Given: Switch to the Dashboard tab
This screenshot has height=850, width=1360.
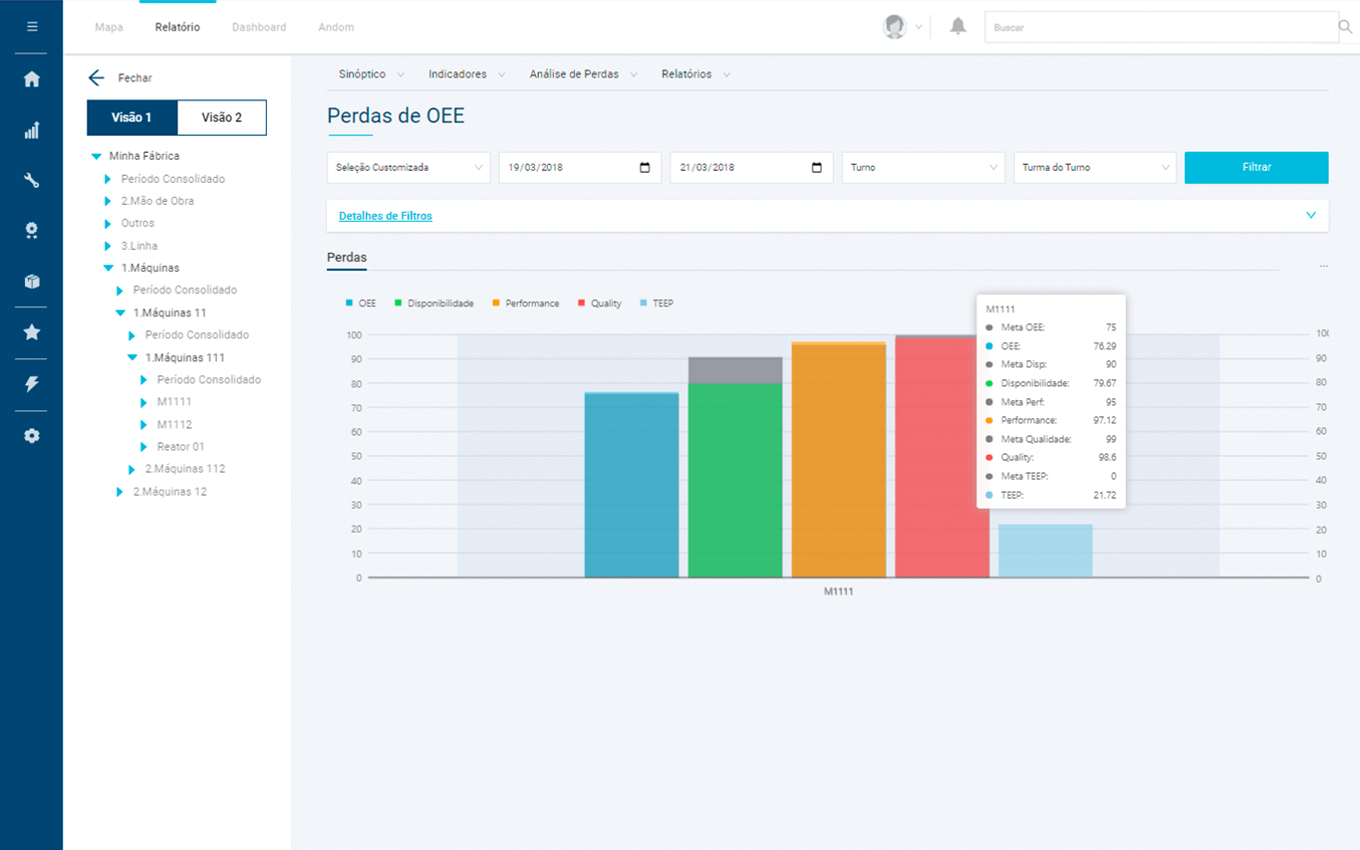Looking at the screenshot, I should (x=259, y=27).
